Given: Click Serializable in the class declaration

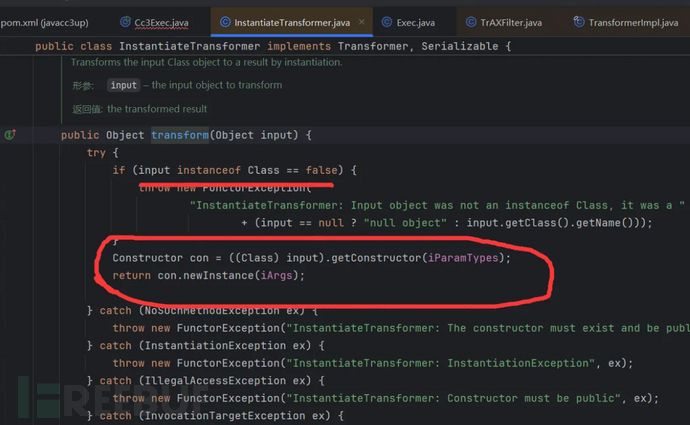Looking at the screenshot, I should coord(457,46).
